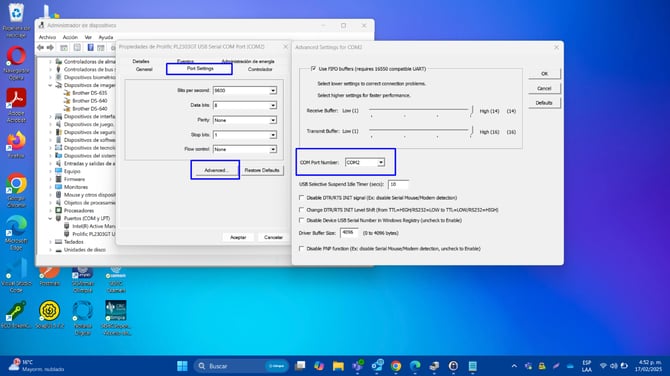Screen dimensions: 670x376
Task: Open Edge from the taskbar
Action: coord(415,366)
